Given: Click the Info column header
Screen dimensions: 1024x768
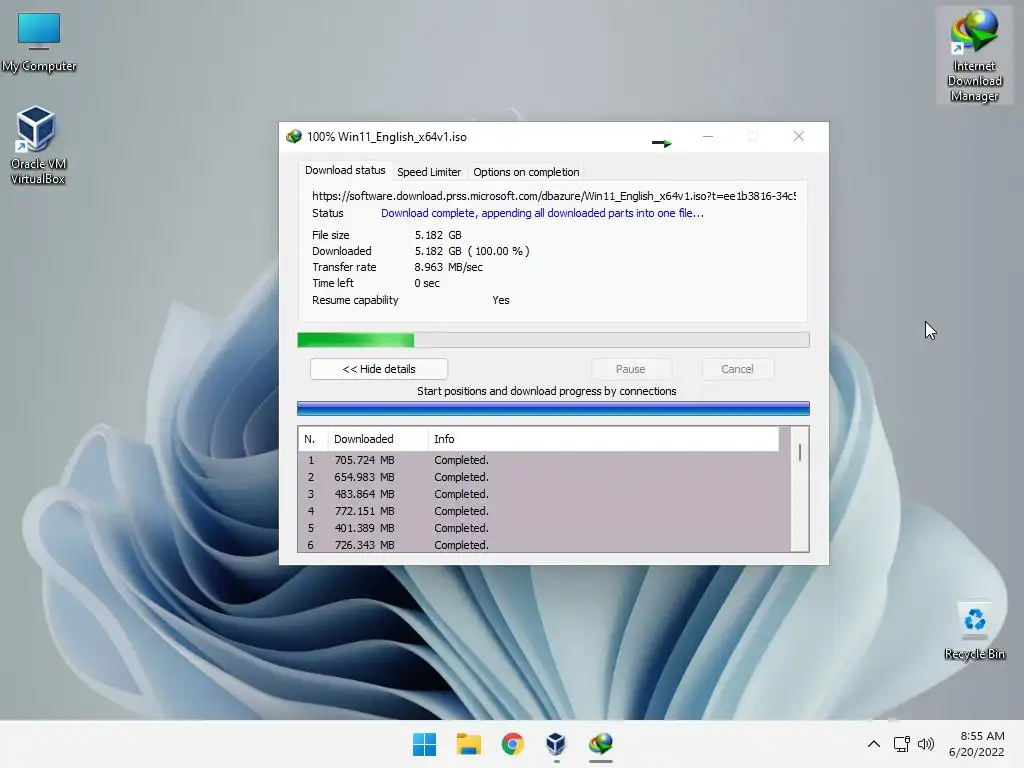Looking at the screenshot, I should click(x=603, y=439).
